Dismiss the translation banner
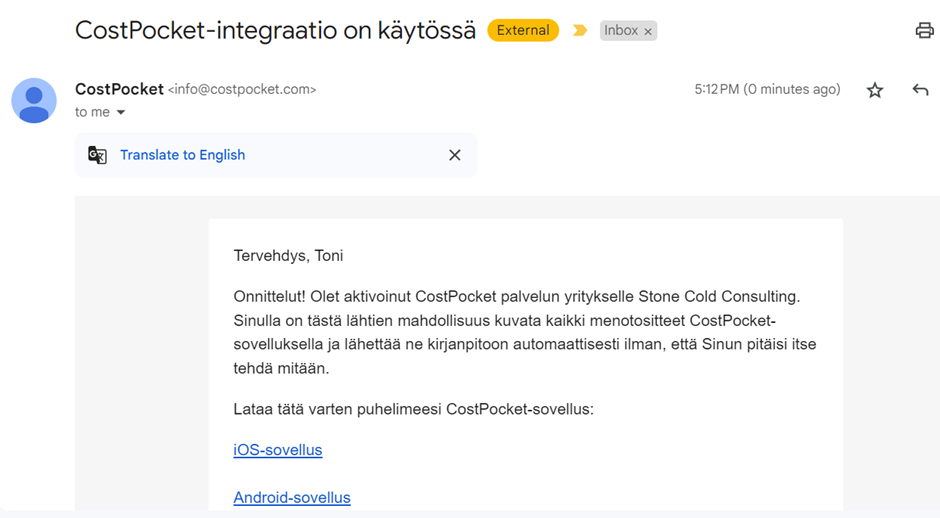940x518 pixels. pyautogui.click(x=455, y=155)
